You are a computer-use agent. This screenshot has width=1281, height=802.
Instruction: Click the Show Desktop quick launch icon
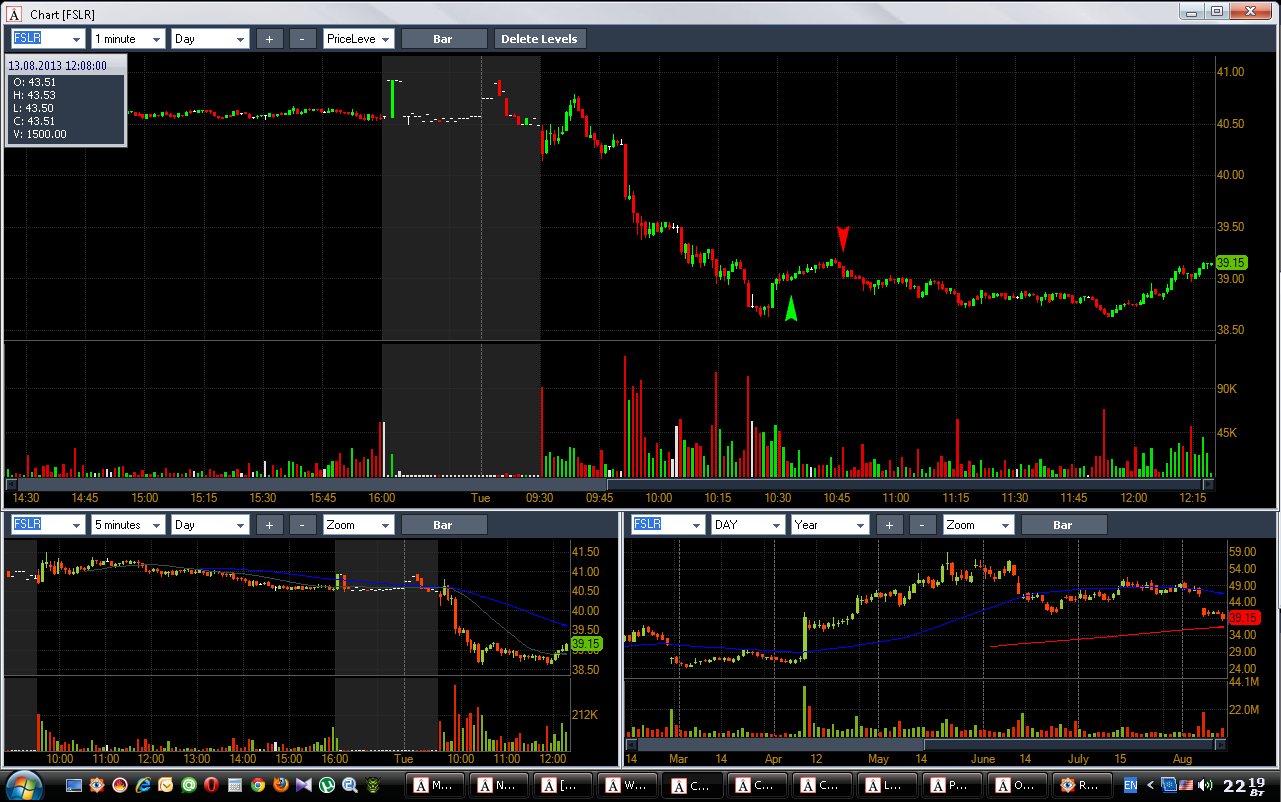(75, 785)
